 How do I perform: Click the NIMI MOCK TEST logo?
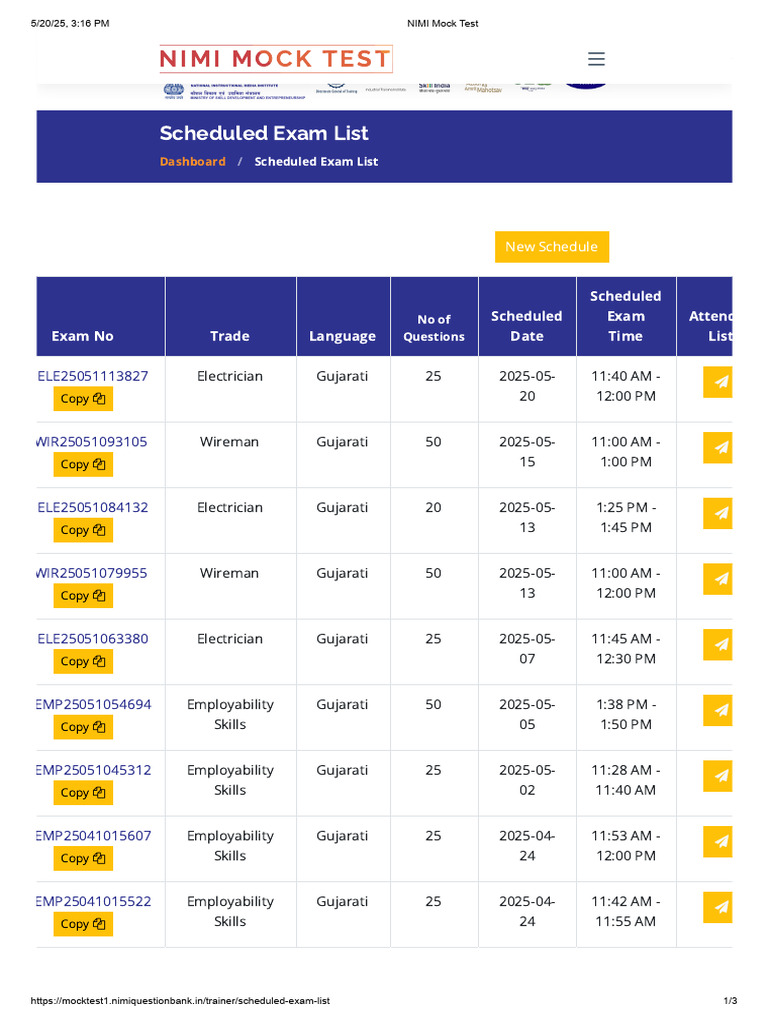[x=275, y=59]
